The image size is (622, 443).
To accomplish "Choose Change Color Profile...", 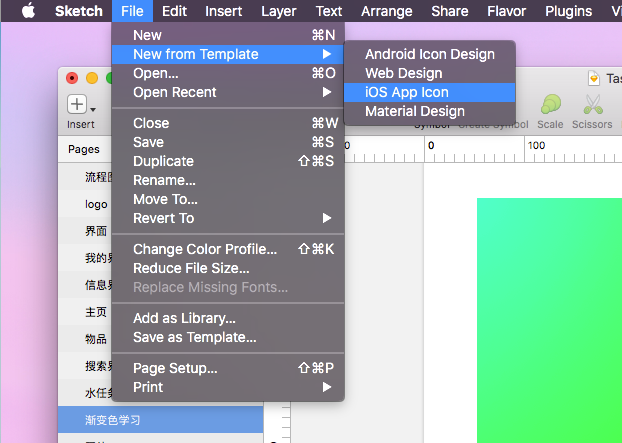I will coord(228,249).
